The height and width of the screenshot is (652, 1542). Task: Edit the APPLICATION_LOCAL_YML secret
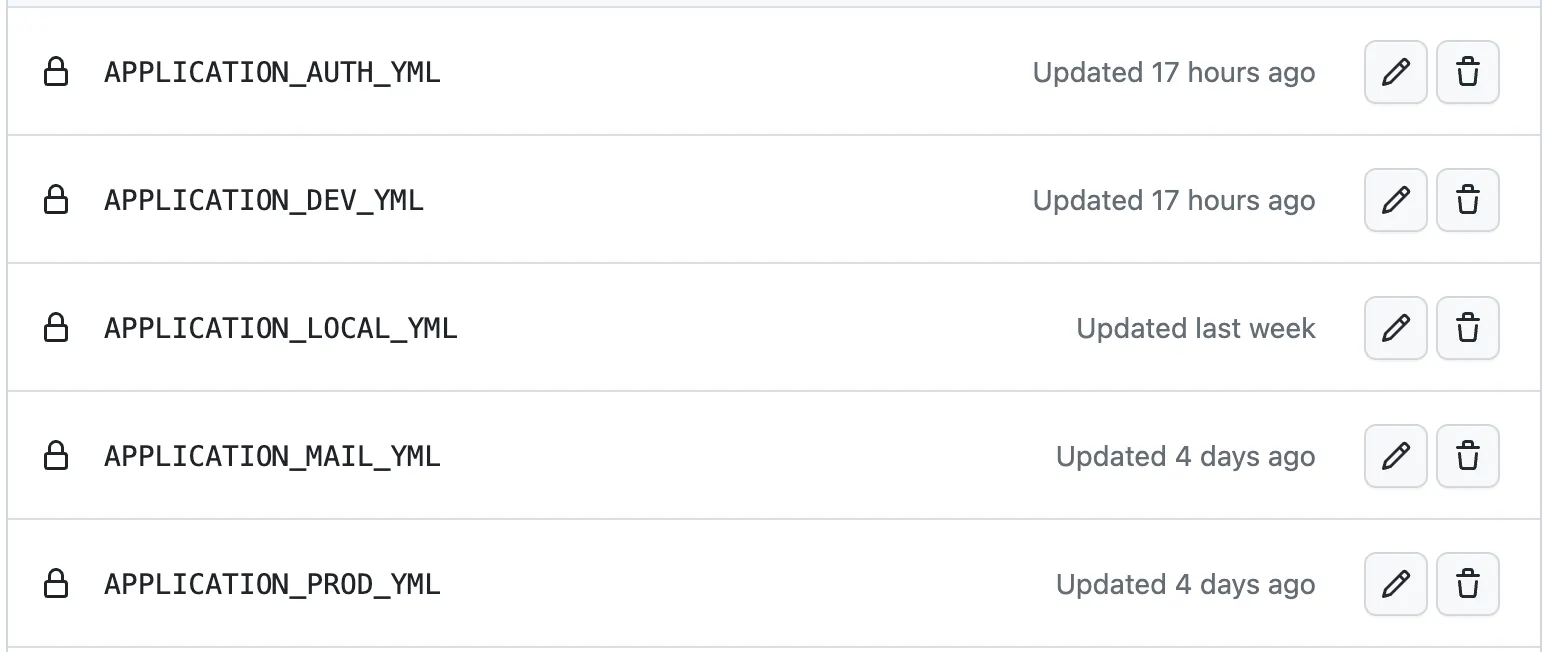pos(1395,328)
